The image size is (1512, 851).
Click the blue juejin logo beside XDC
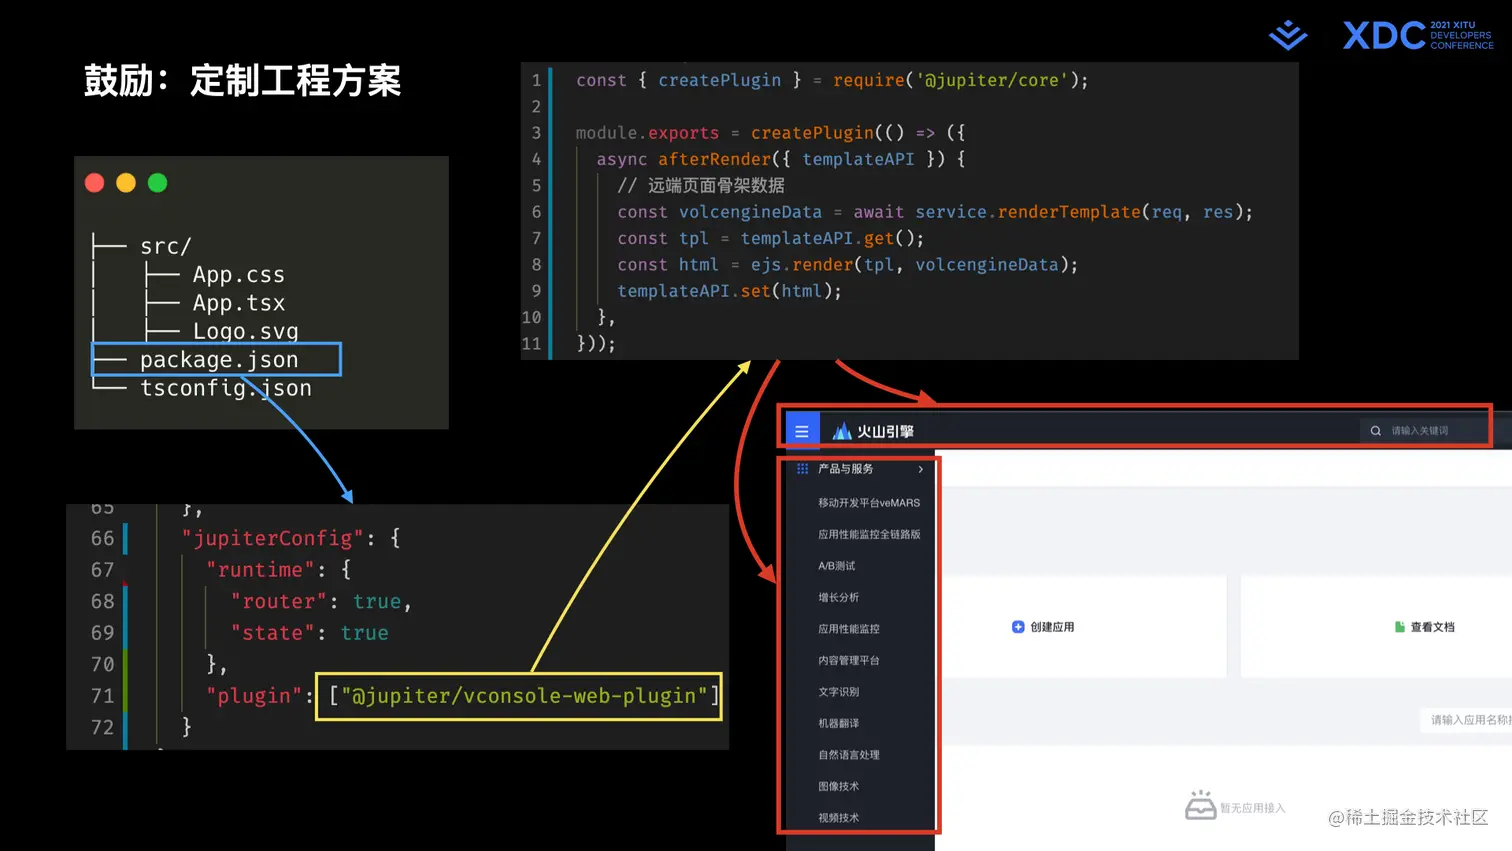pos(1288,35)
